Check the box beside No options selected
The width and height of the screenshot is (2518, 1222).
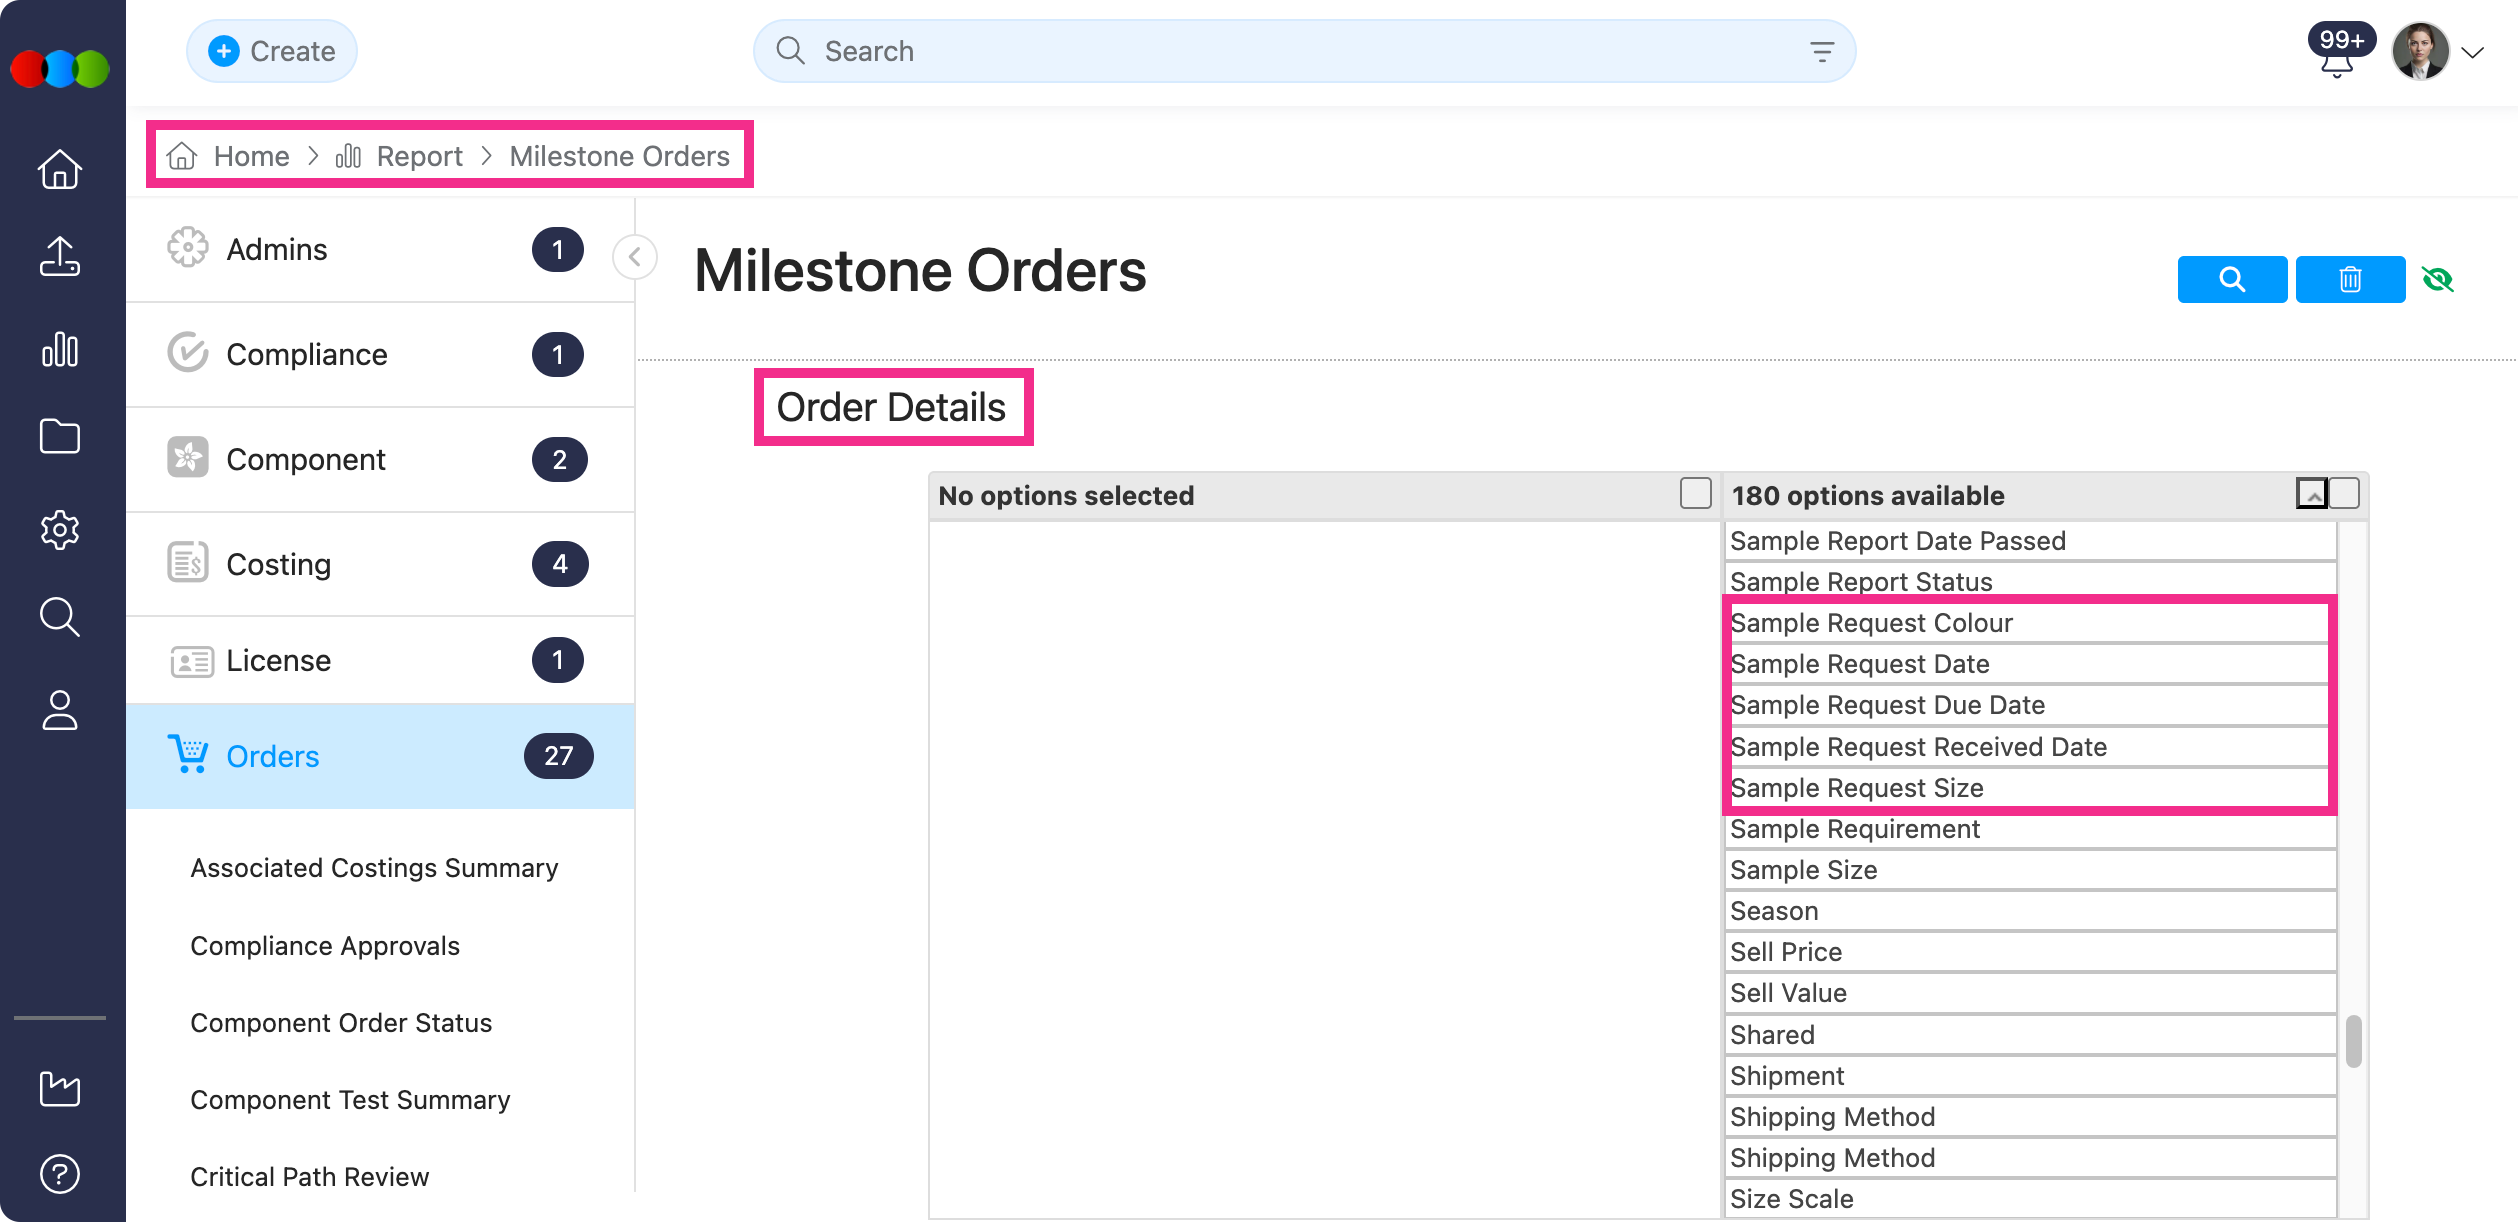point(1695,494)
